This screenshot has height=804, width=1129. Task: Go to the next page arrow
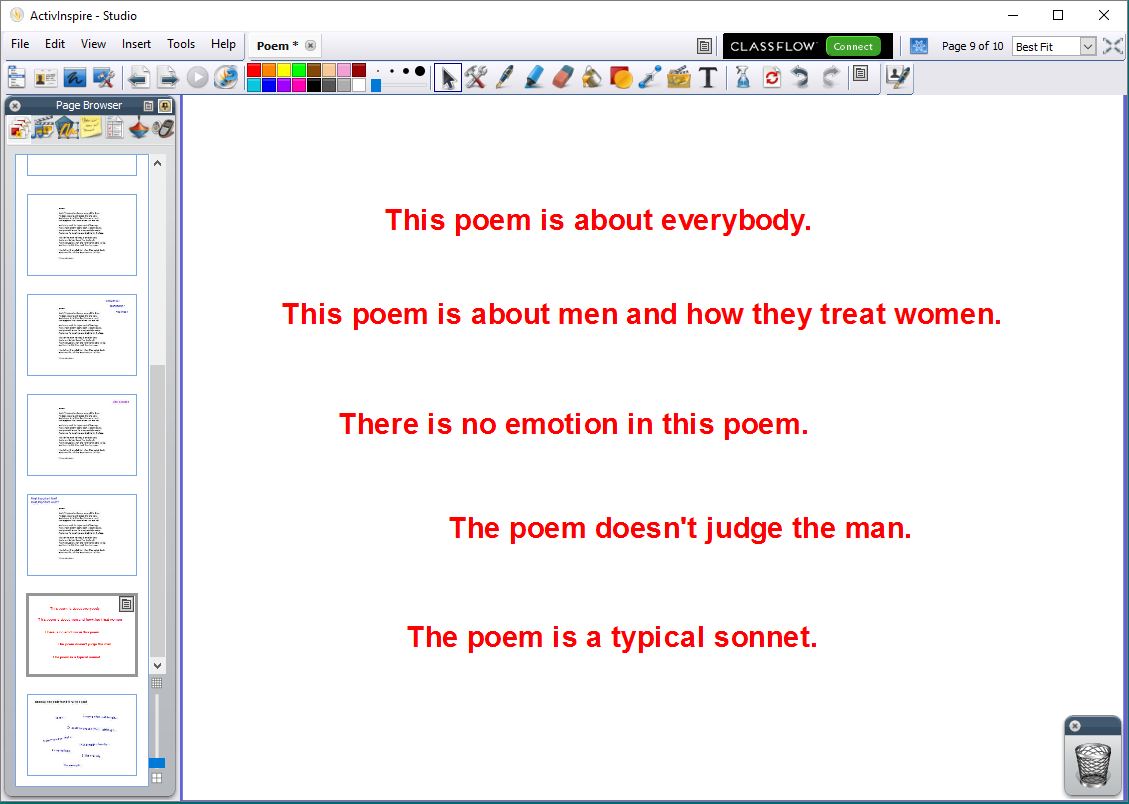[x=168, y=77]
